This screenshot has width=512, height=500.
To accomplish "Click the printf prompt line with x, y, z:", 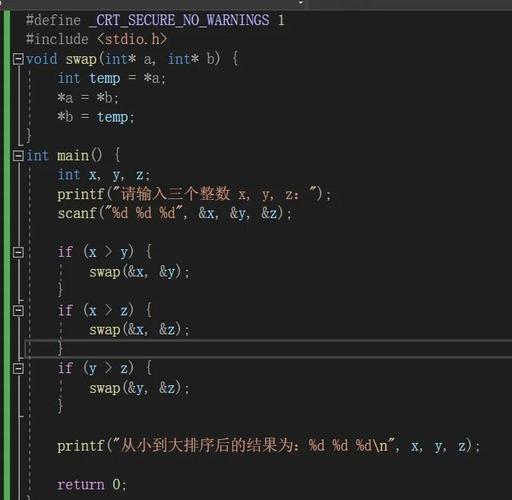I will [x=194, y=194].
